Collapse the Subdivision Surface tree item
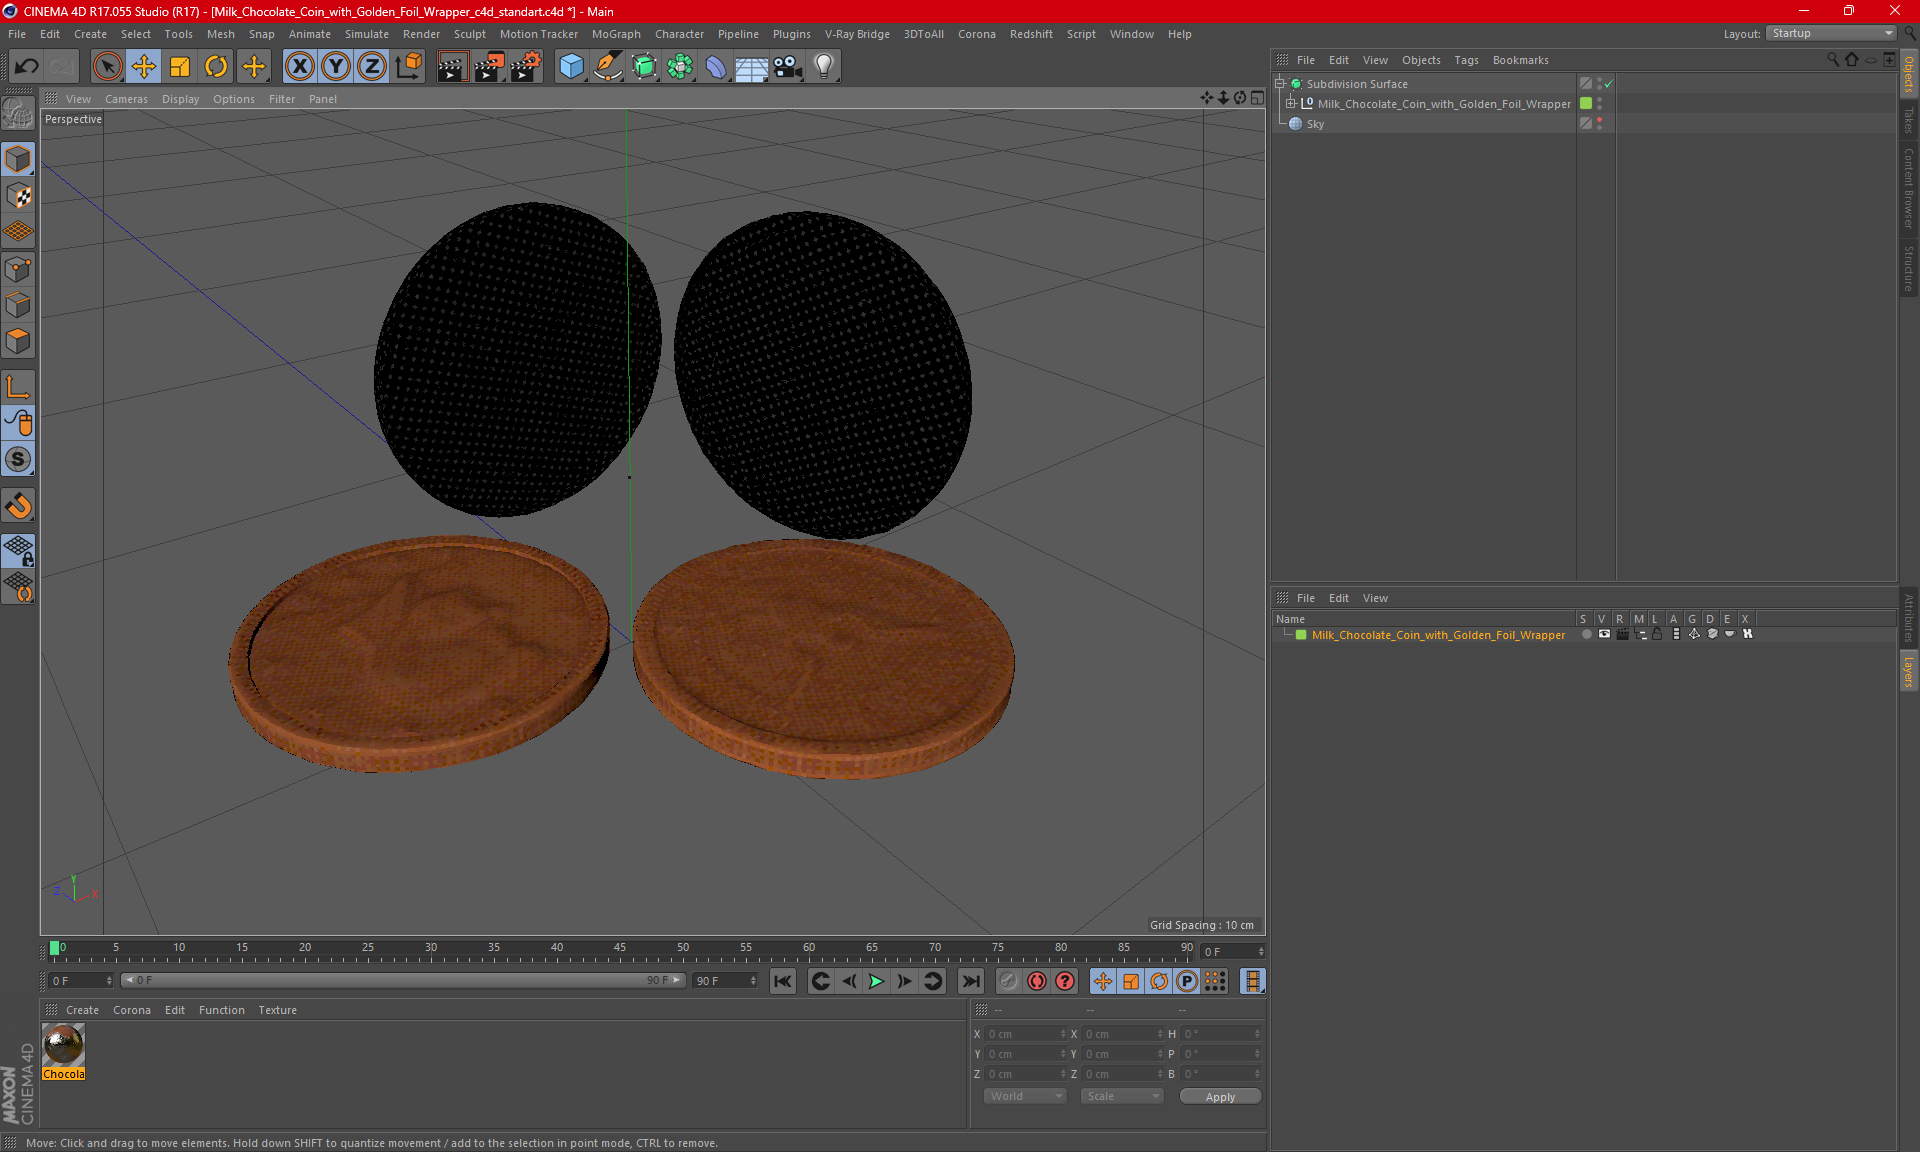The height and width of the screenshot is (1152, 1920). click(x=1279, y=84)
